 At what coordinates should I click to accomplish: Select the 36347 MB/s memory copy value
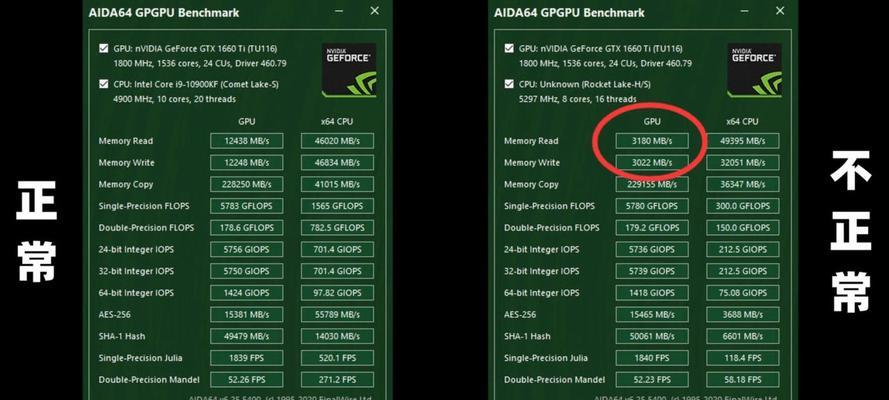(743, 184)
